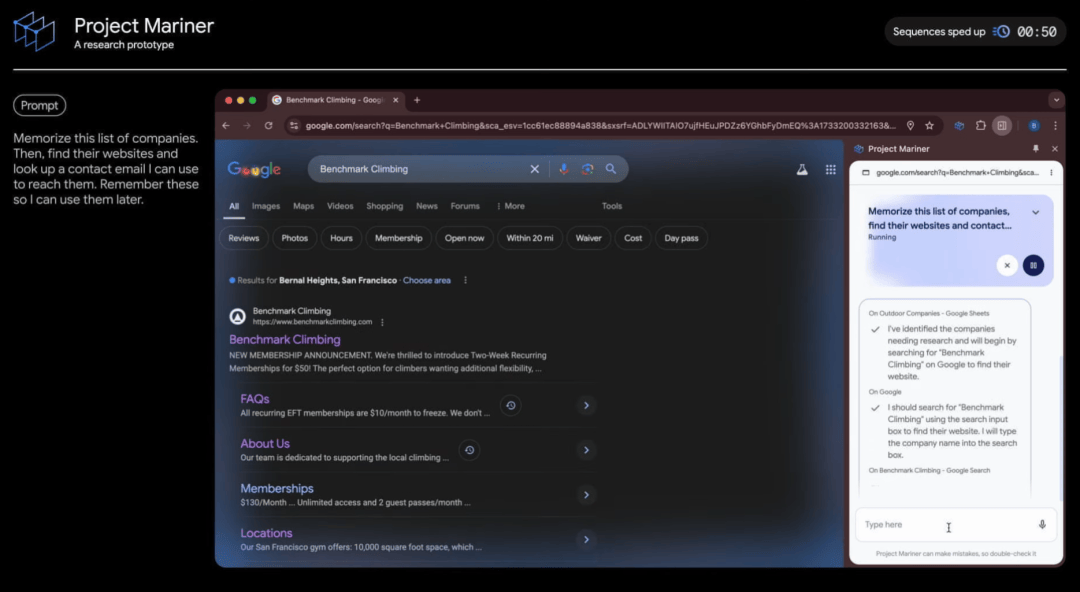Open site information icon in address bar
This screenshot has width=1080, height=592.
(x=294, y=125)
